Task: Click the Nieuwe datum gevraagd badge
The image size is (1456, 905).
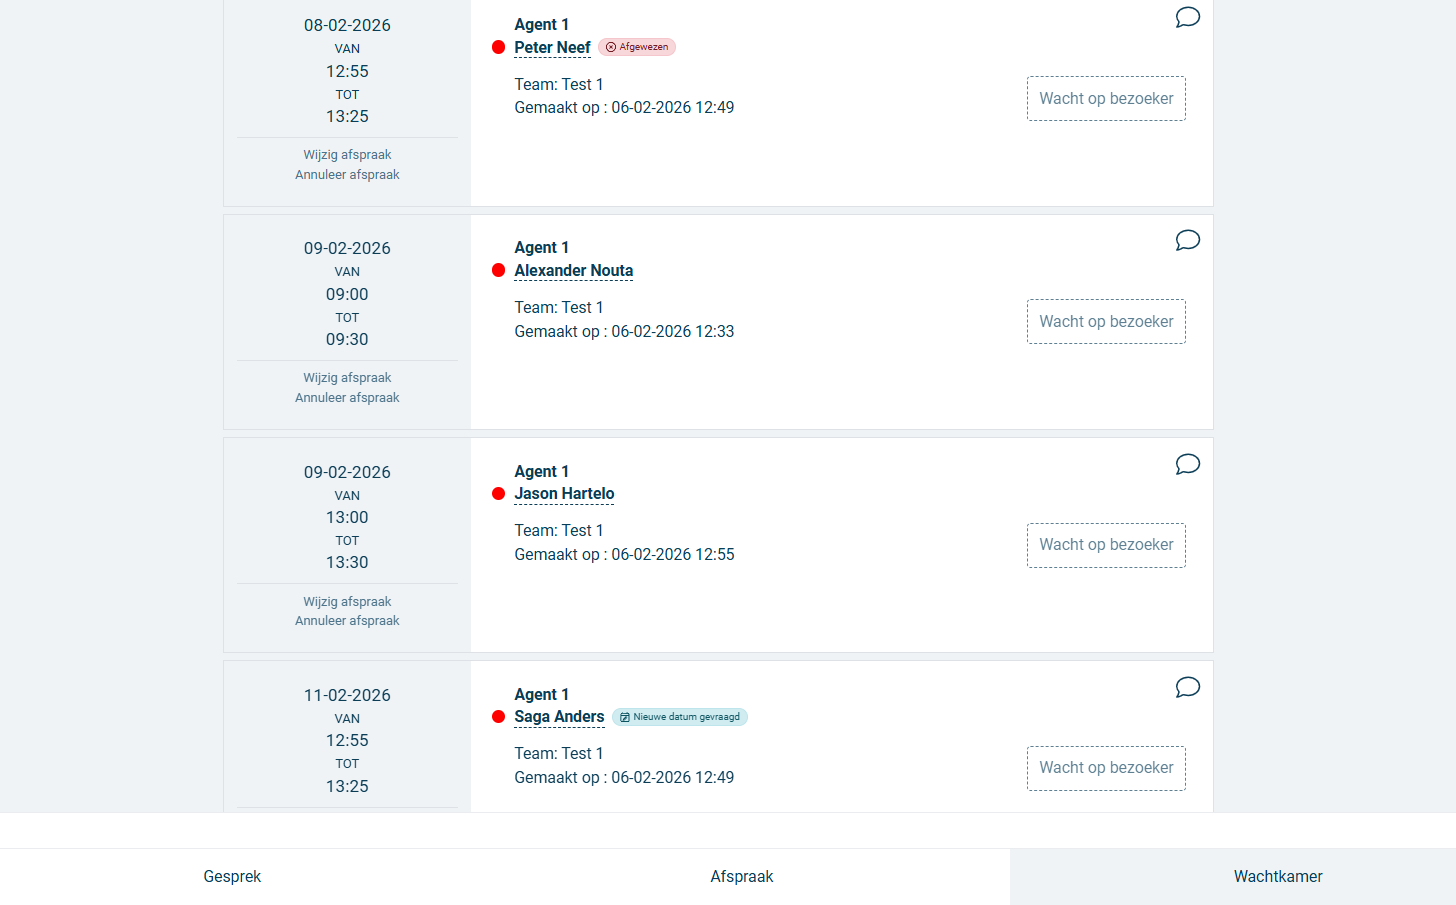Action: [680, 717]
